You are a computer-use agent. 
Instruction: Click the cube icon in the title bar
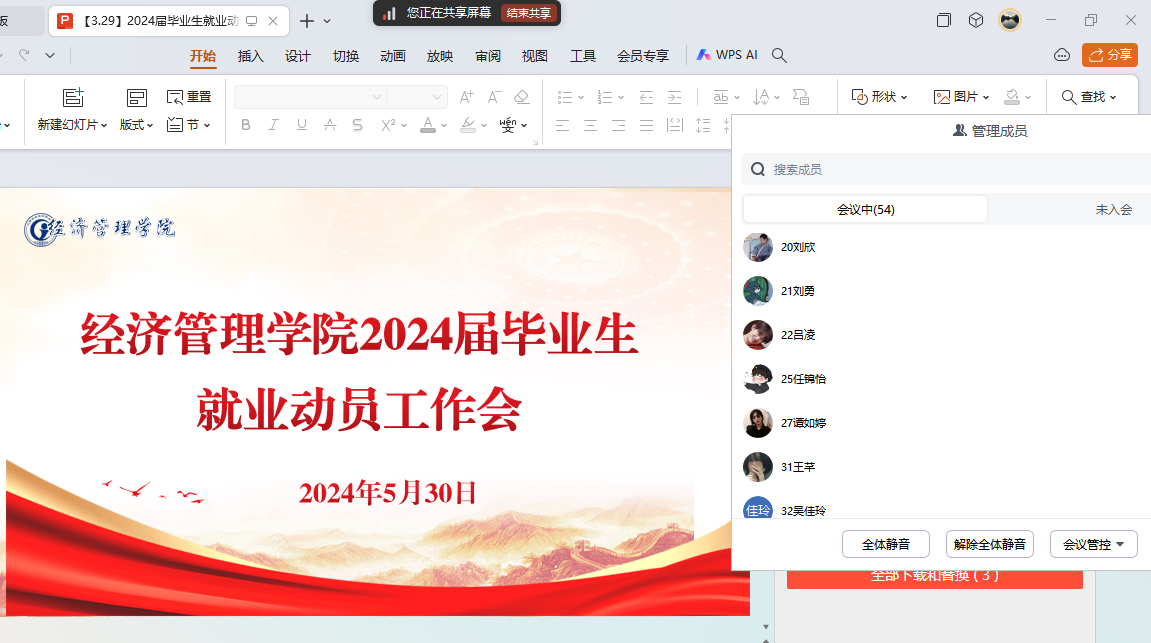point(976,21)
